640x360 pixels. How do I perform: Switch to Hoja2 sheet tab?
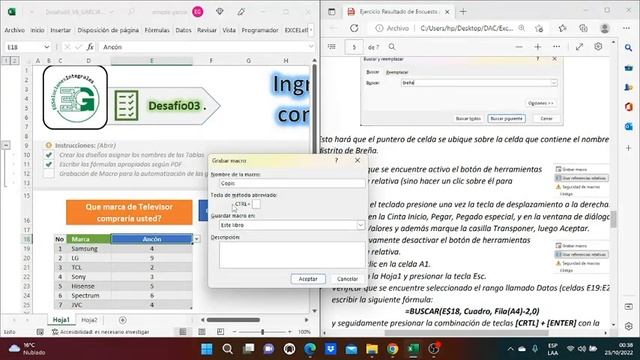pyautogui.click(x=89, y=320)
